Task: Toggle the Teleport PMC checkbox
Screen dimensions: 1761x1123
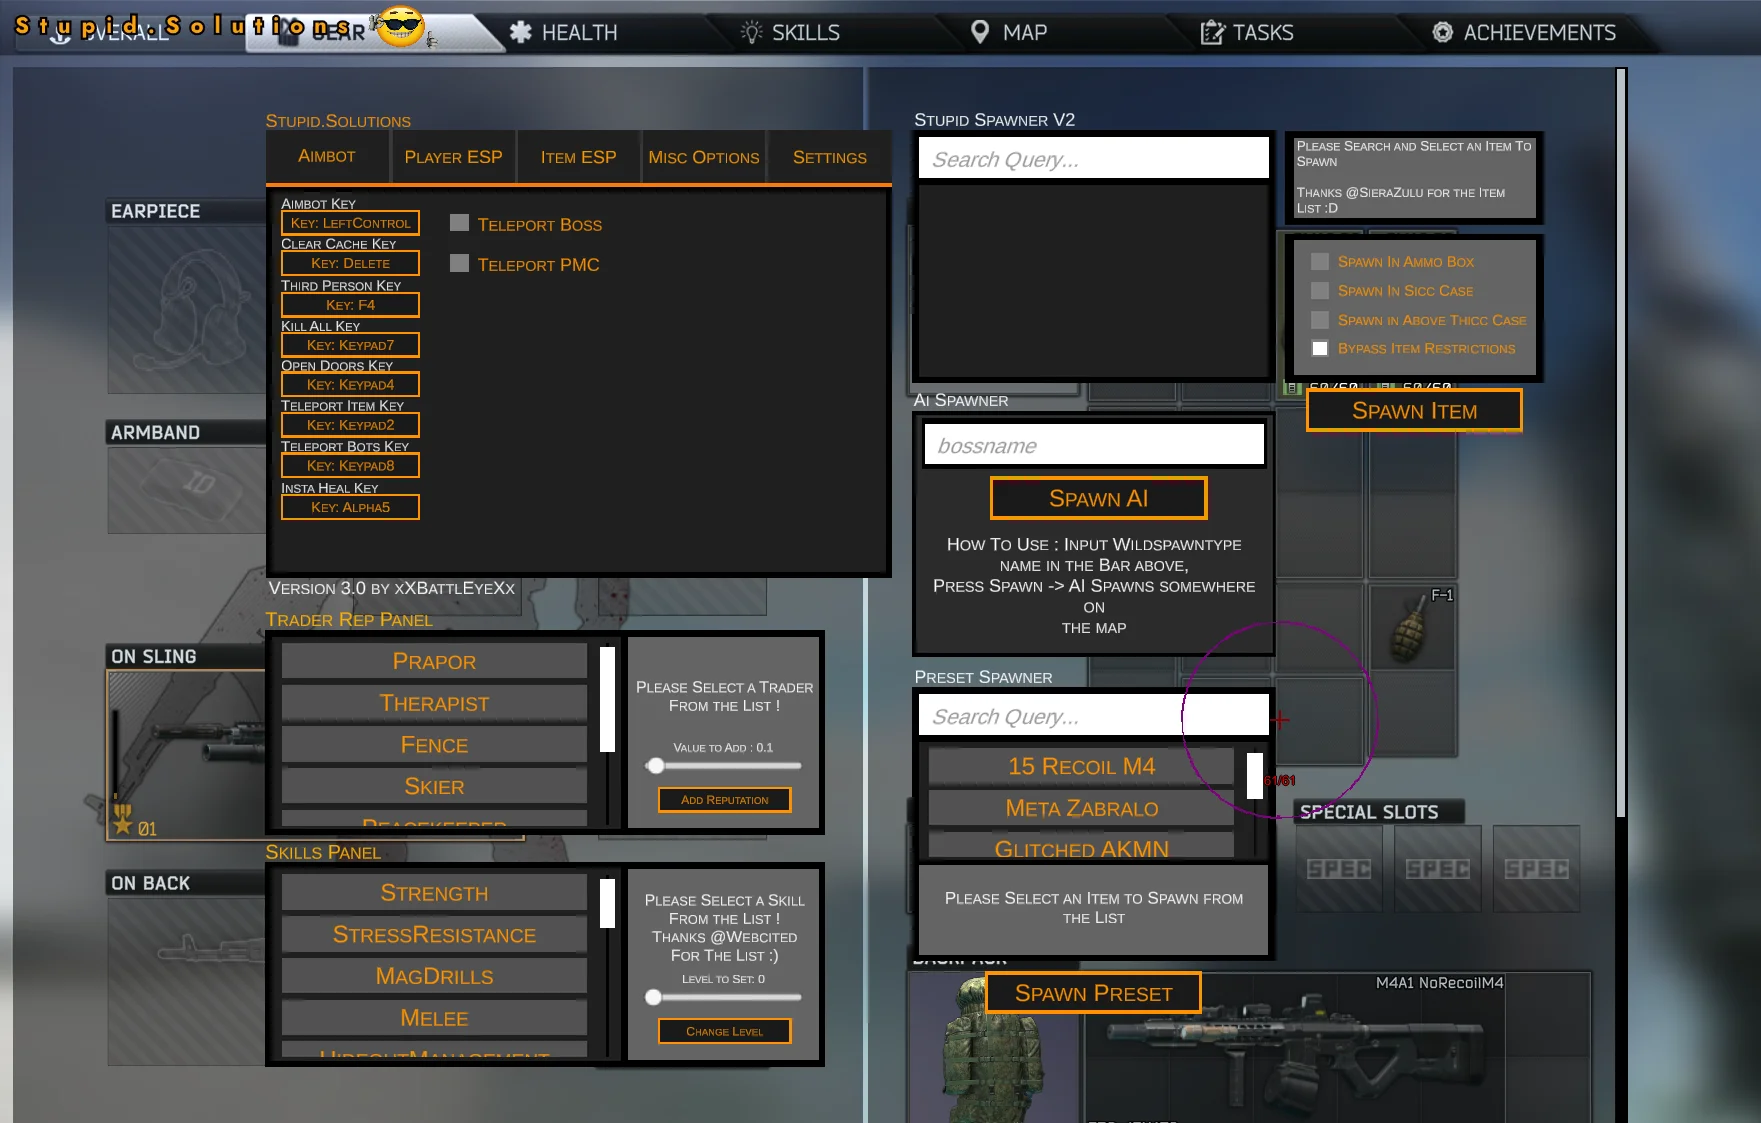Action: point(460,263)
